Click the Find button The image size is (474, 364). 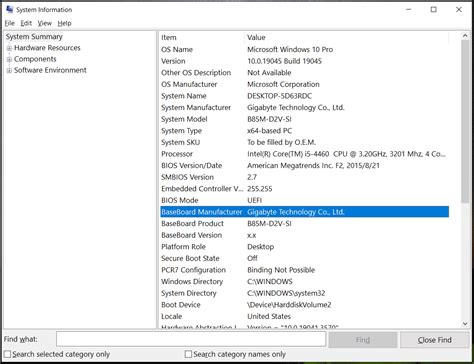pyautogui.click(x=363, y=340)
